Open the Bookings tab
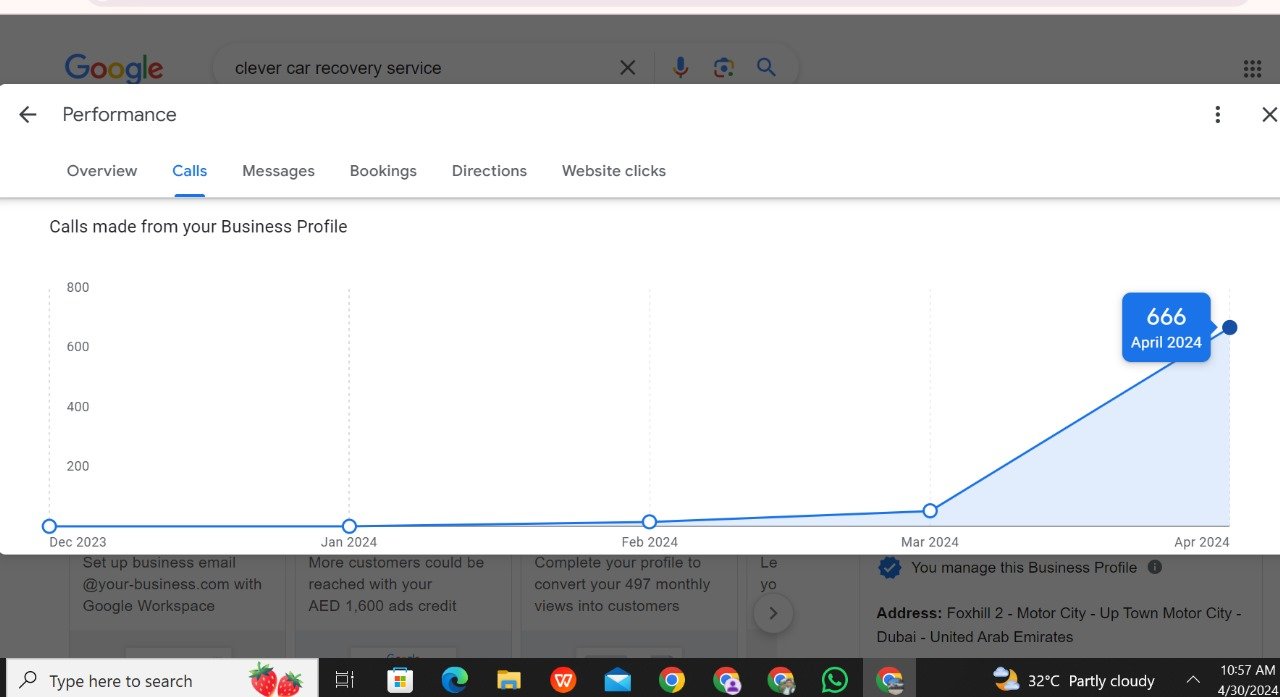 coord(383,171)
